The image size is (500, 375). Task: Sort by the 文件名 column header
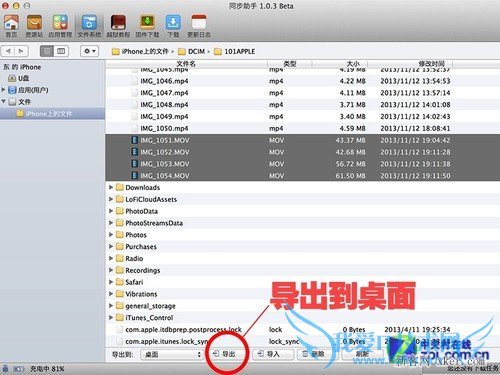tap(186, 64)
